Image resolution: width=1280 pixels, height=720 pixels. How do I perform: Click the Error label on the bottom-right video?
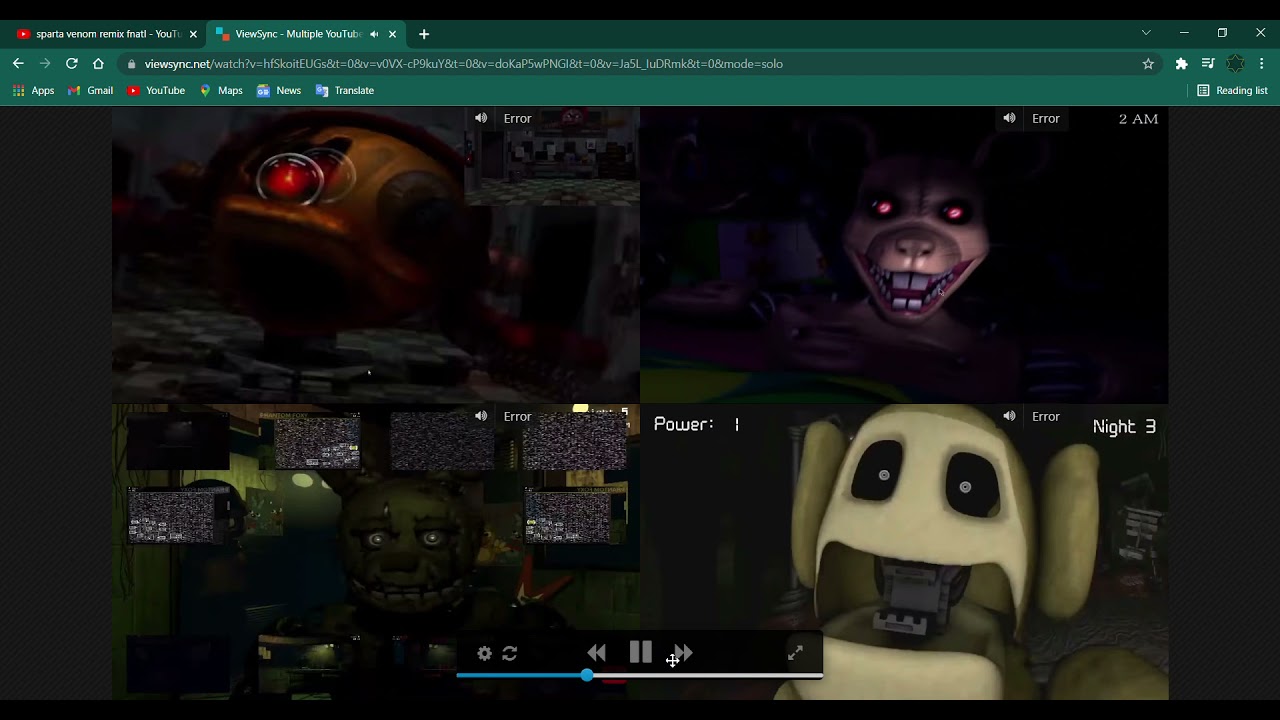click(1045, 416)
